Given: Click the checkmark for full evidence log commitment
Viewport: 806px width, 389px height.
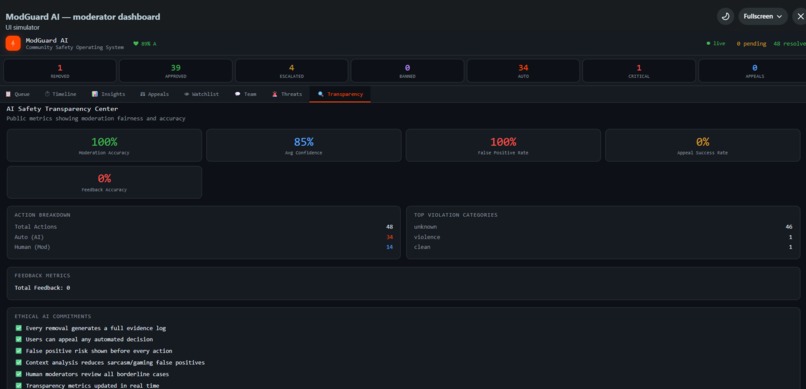Looking at the screenshot, I should [x=19, y=328].
